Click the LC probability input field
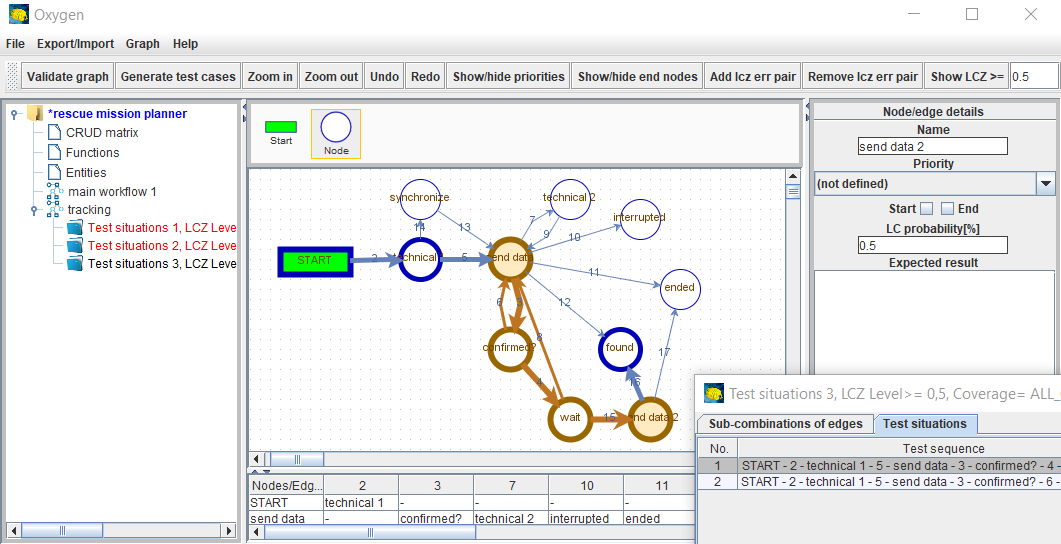 [x=932, y=246]
